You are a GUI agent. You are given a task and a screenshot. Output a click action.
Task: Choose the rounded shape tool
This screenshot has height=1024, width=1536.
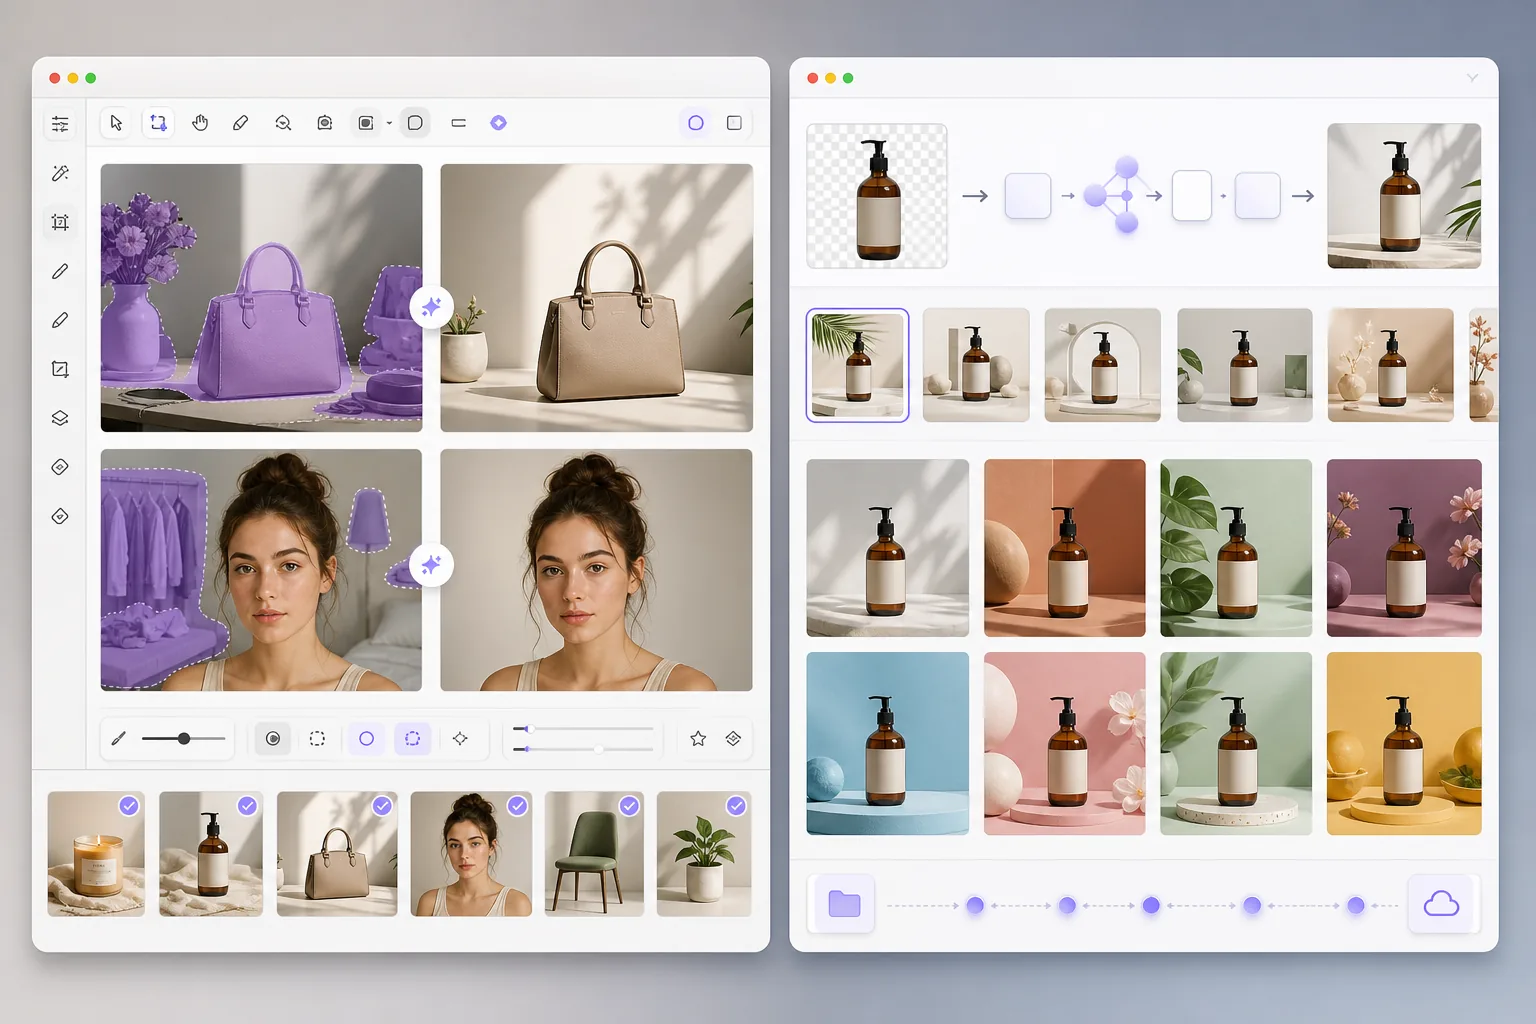point(415,123)
